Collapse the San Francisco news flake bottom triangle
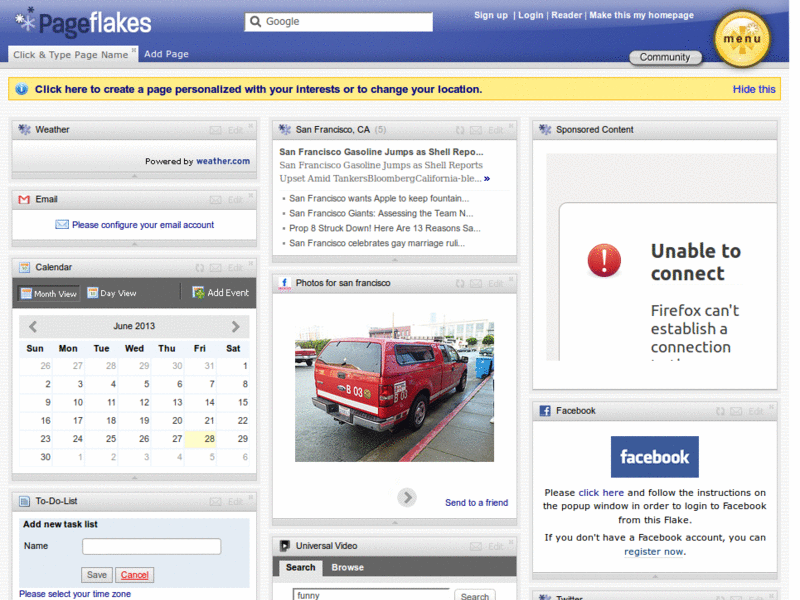The height and width of the screenshot is (600, 800). [x=394, y=260]
